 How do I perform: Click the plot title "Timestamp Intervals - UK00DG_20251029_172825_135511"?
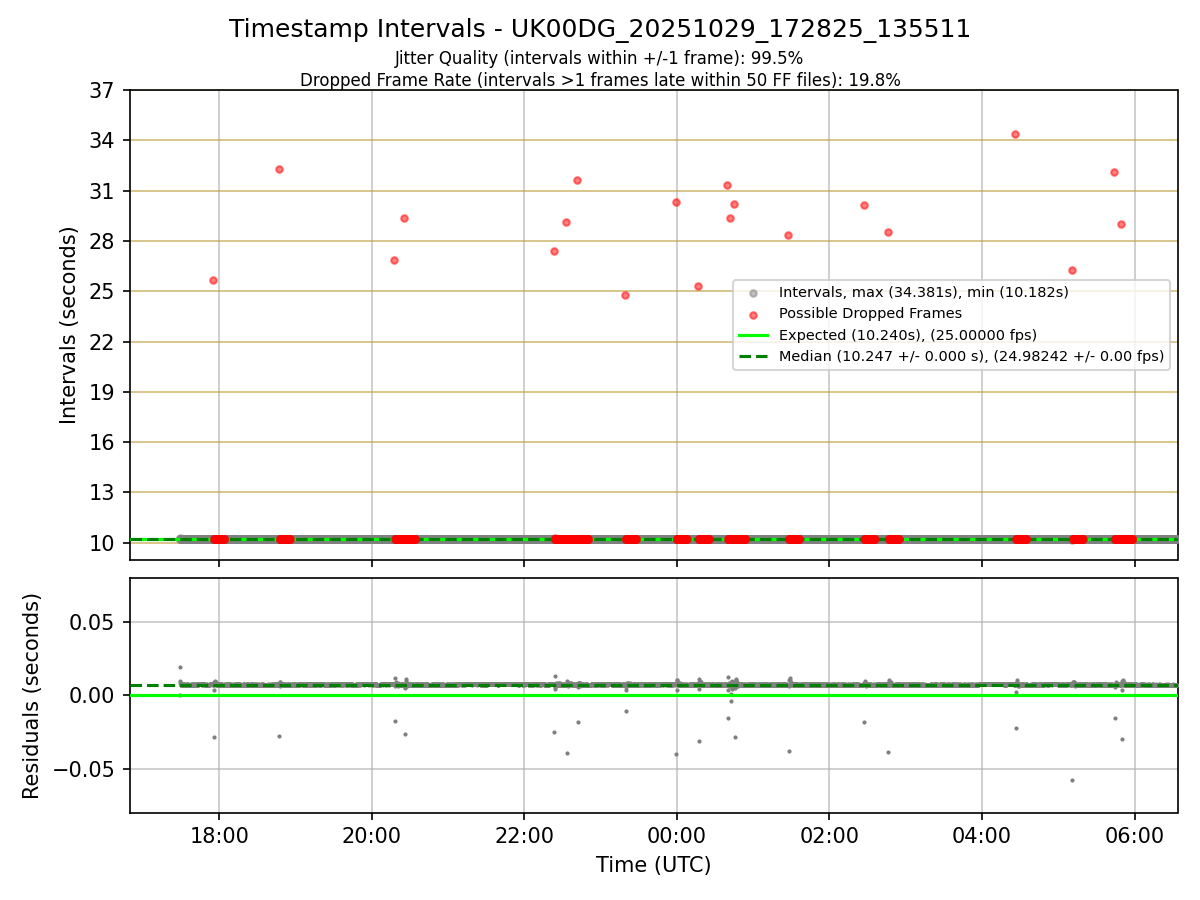coord(600,29)
